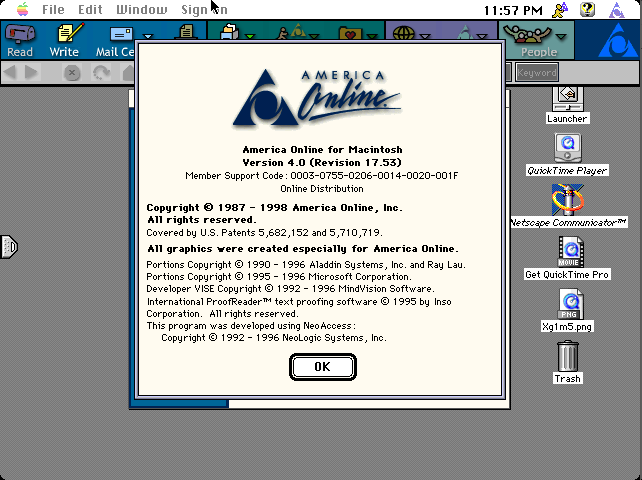Click the "All rights reserved." bold line
This screenshot has width=642, height=480.
coord(201,220)
